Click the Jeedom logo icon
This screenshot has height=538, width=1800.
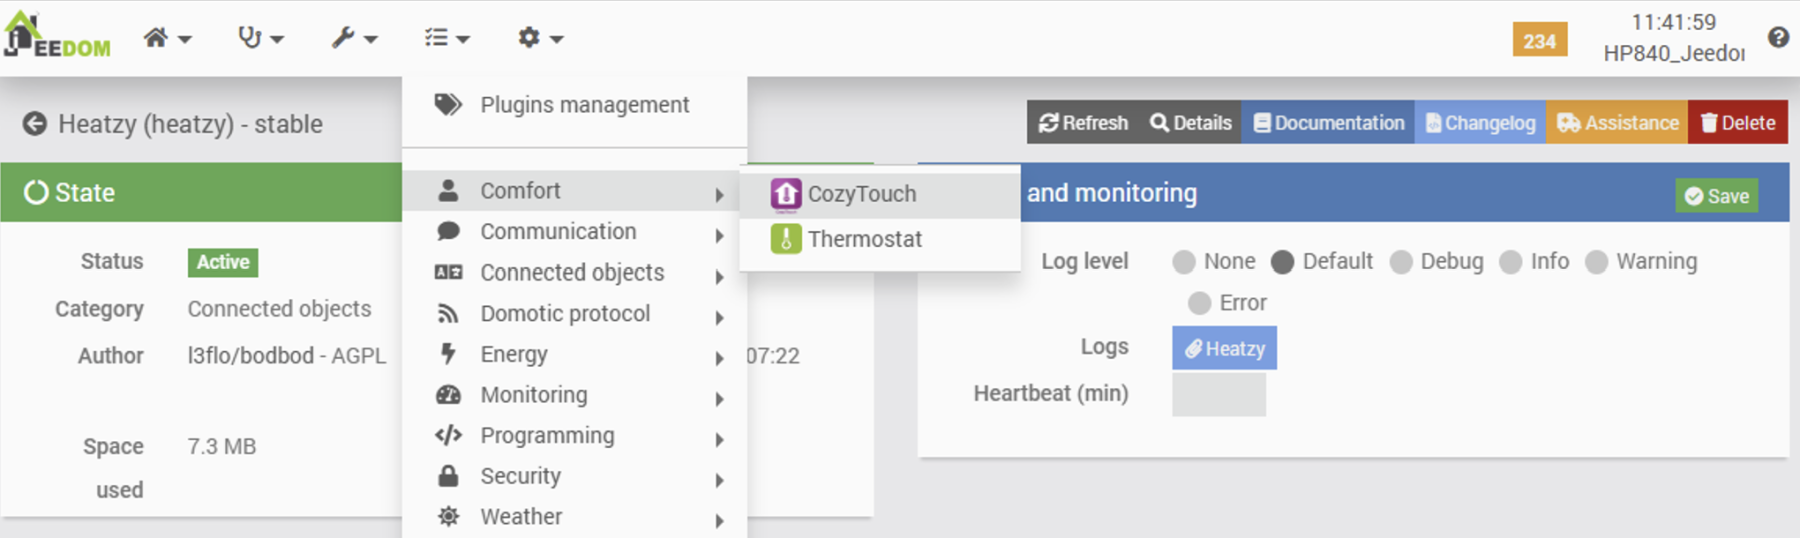click(55, 36)
